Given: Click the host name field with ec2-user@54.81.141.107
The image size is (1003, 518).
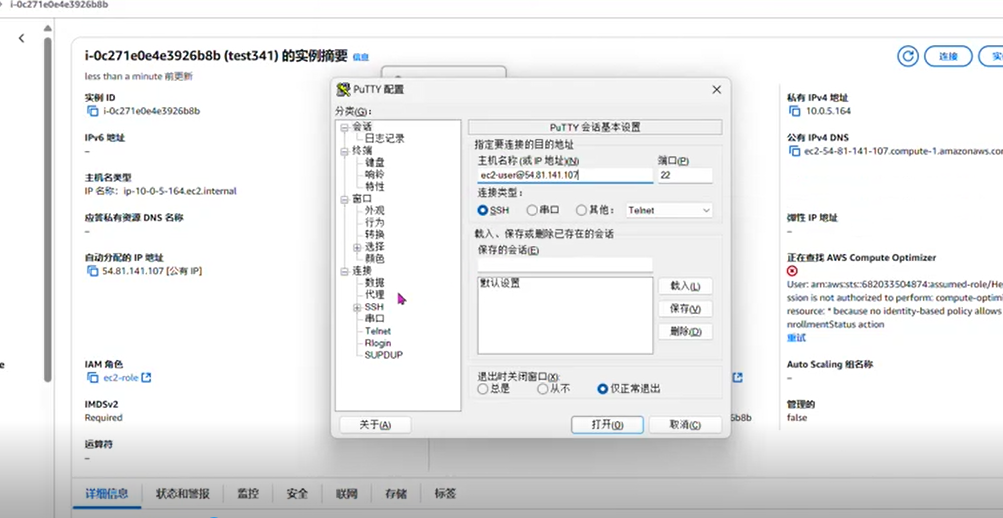Looking at the screenshot, I should click(565, 175).
